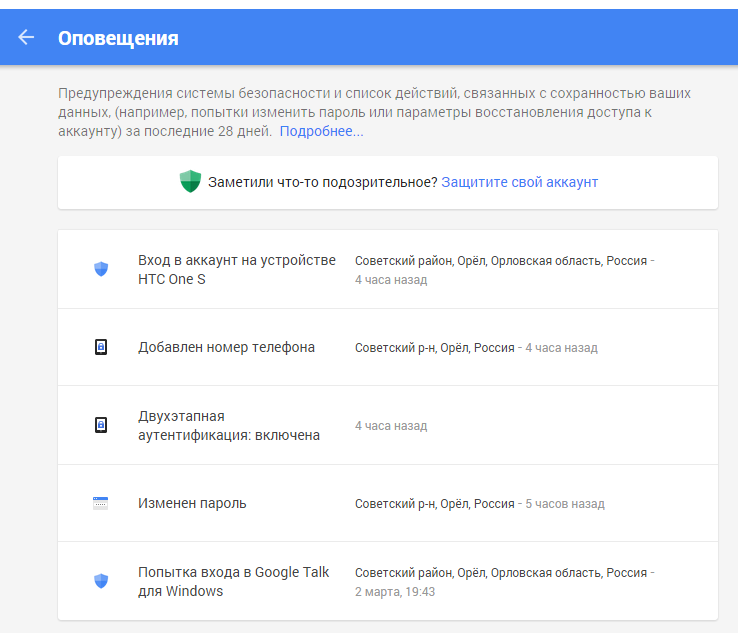Select the Вход в аккаунт на устройстве HTC One S entry
The width and height of the screenshot is (738, 633).
pyautogui.click(x=236, y=269)
